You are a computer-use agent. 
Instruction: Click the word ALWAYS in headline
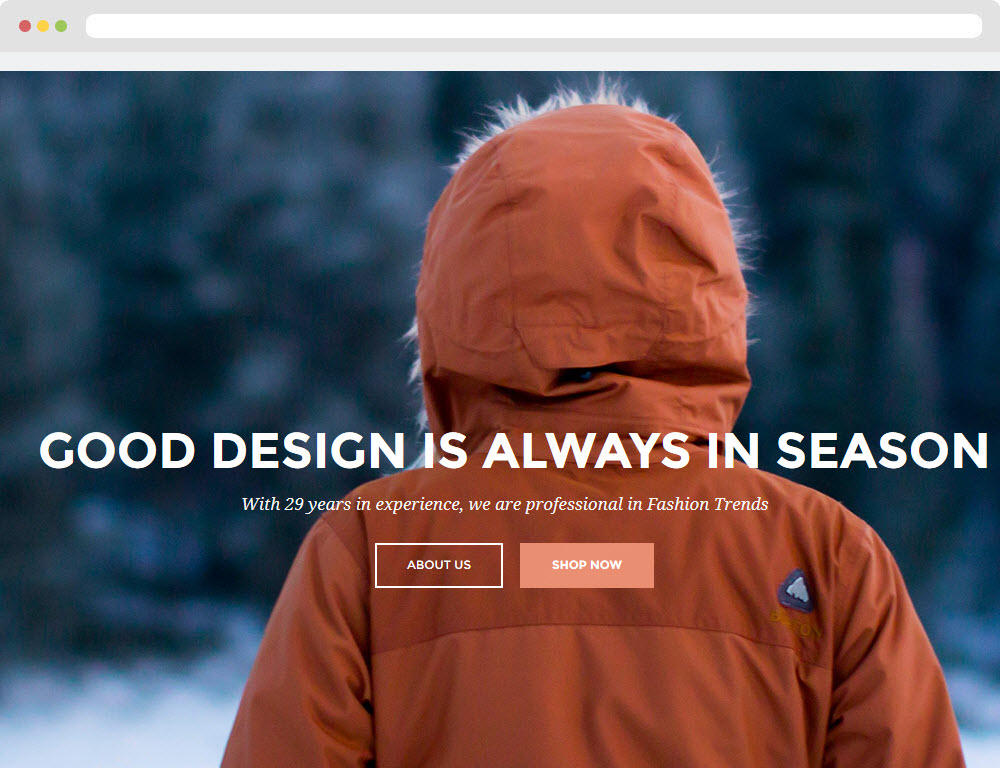587,450
